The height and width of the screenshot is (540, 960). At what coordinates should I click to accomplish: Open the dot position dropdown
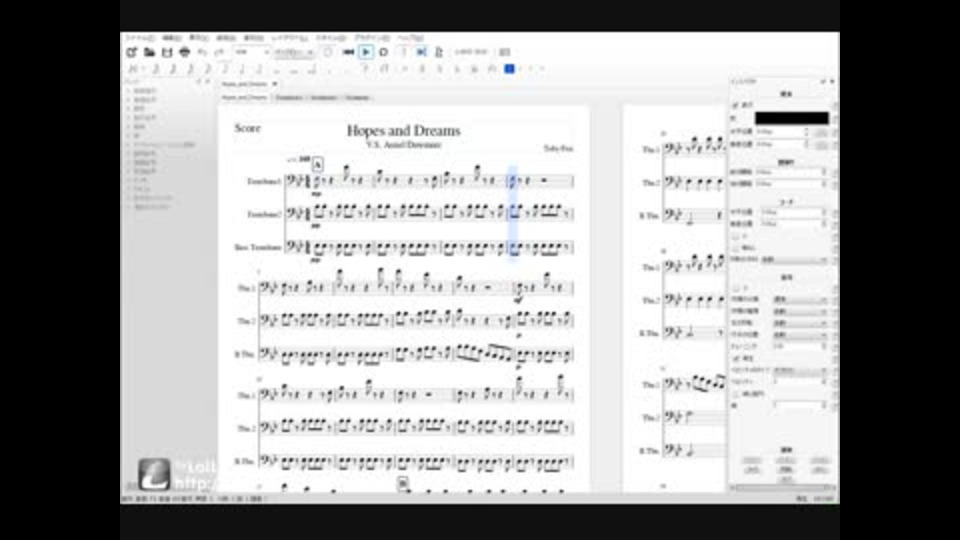point(801,335)
